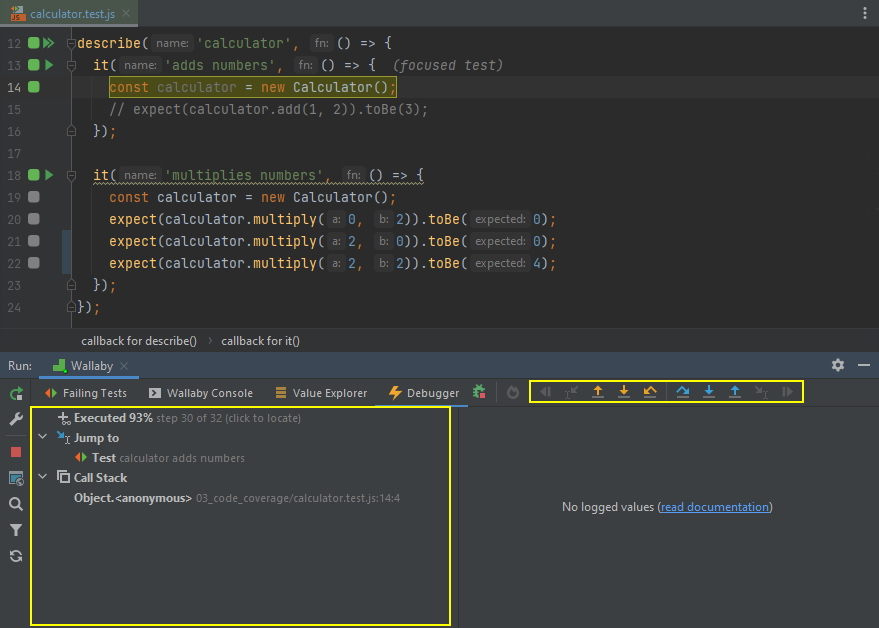
Task: Stop Wallaby with the red square button
Action: 16,452
